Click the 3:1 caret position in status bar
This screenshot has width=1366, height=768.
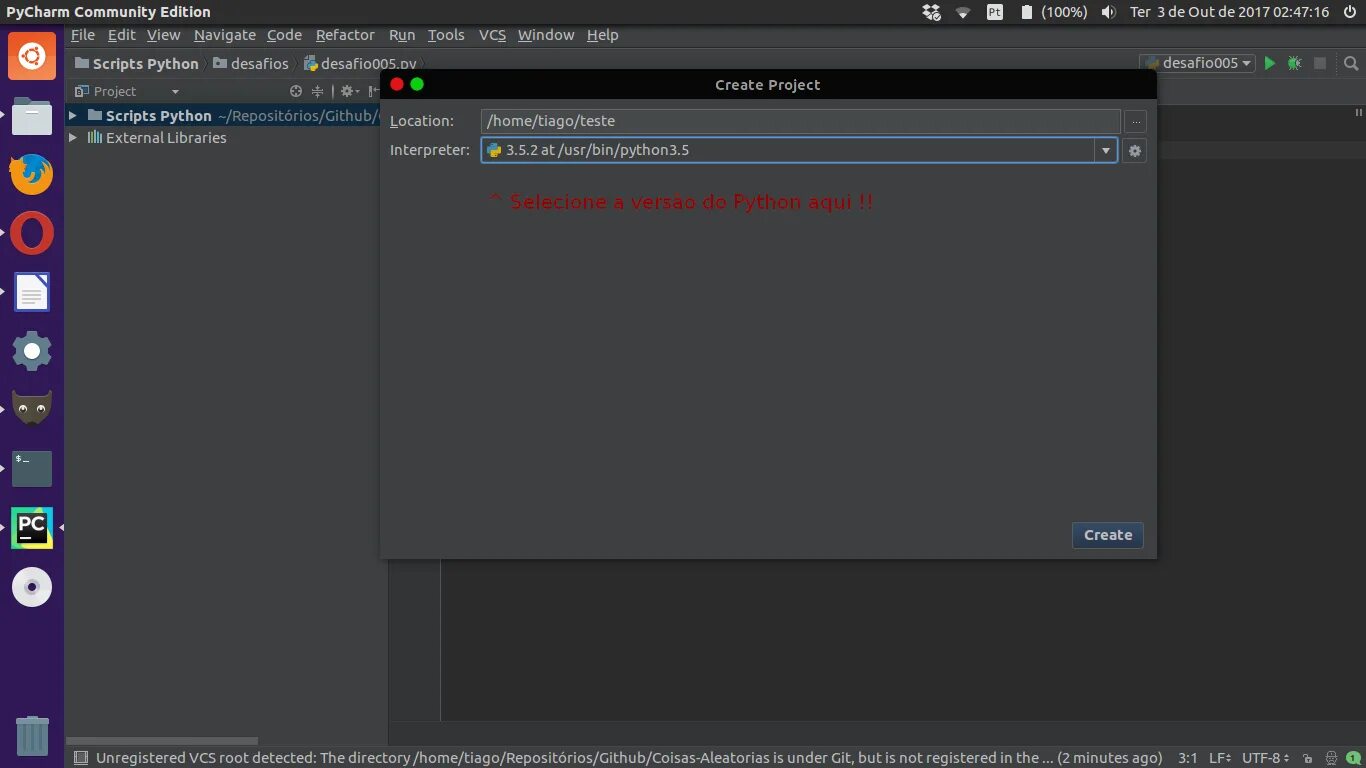coord(1187,758)
